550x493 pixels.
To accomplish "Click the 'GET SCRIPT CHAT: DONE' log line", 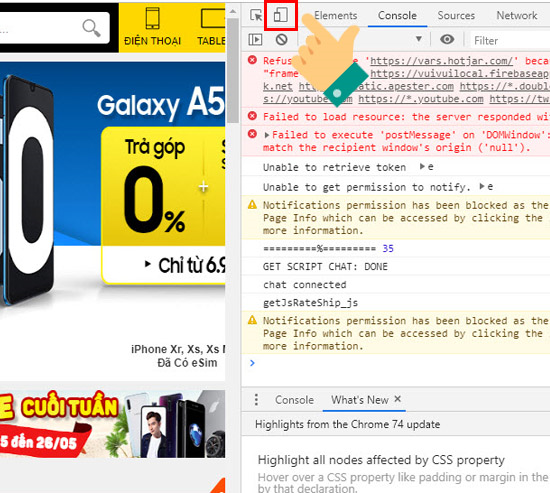I will click(x=325, y=267).
